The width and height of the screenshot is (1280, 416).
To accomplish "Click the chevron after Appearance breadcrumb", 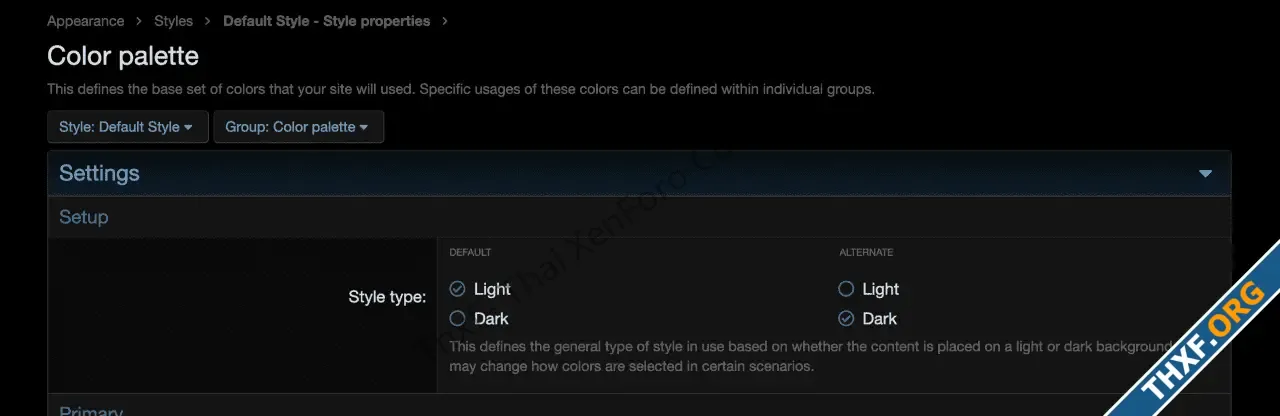I will pyautogui.click(x=139, y=21).
